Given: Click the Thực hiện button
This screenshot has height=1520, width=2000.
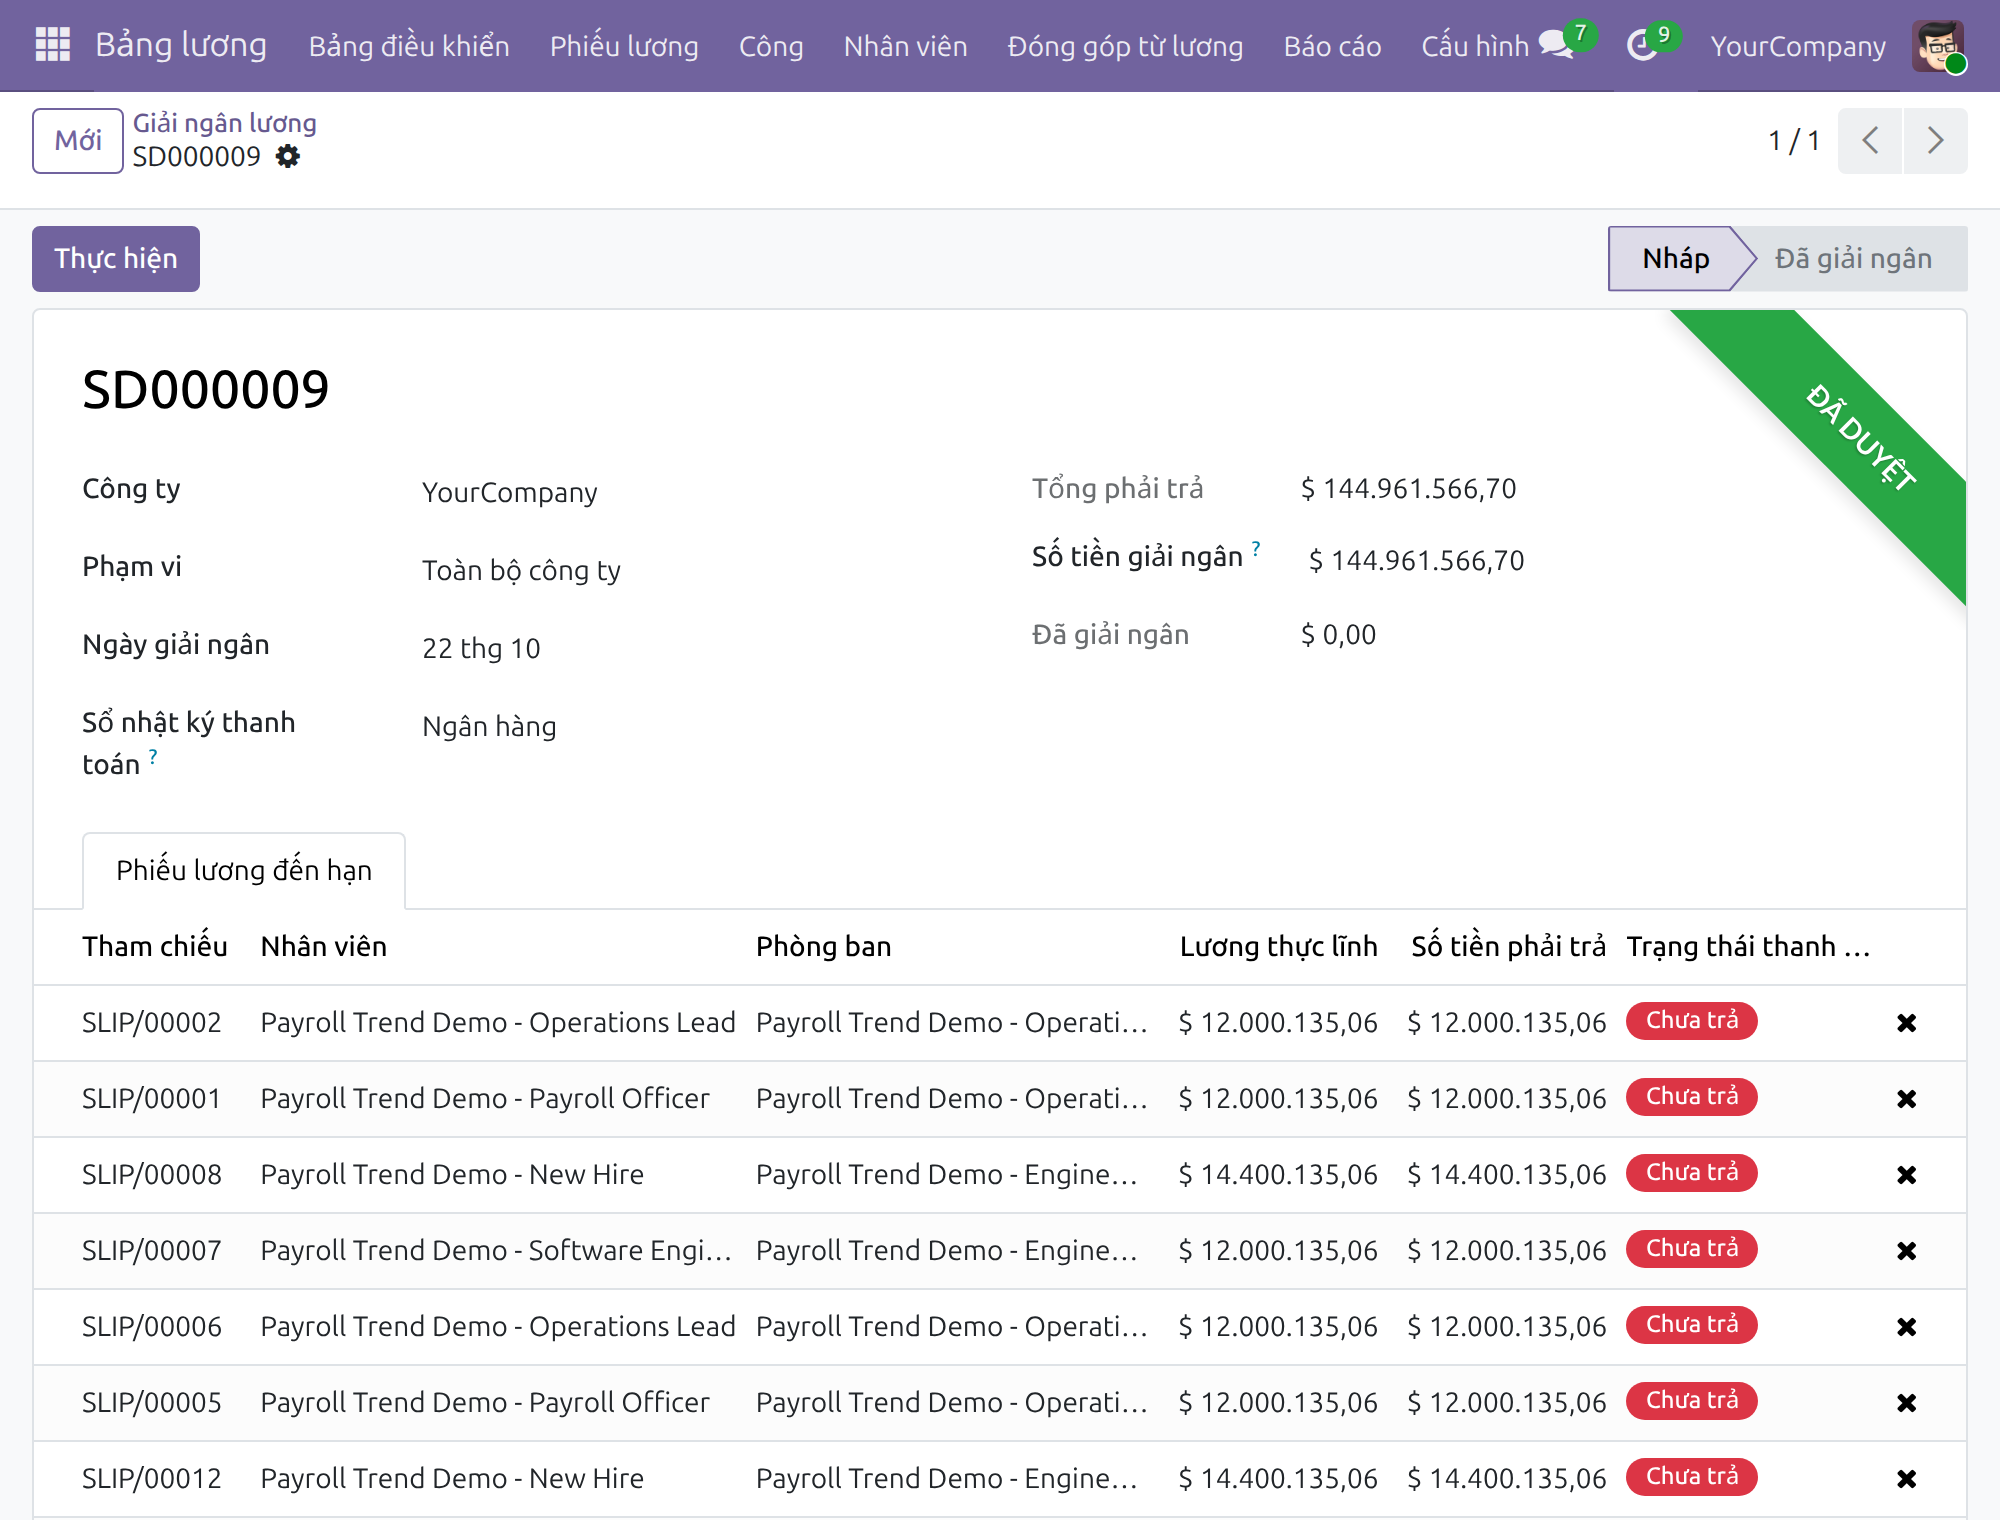Looking at the screenshot, I should click(116, 259).
